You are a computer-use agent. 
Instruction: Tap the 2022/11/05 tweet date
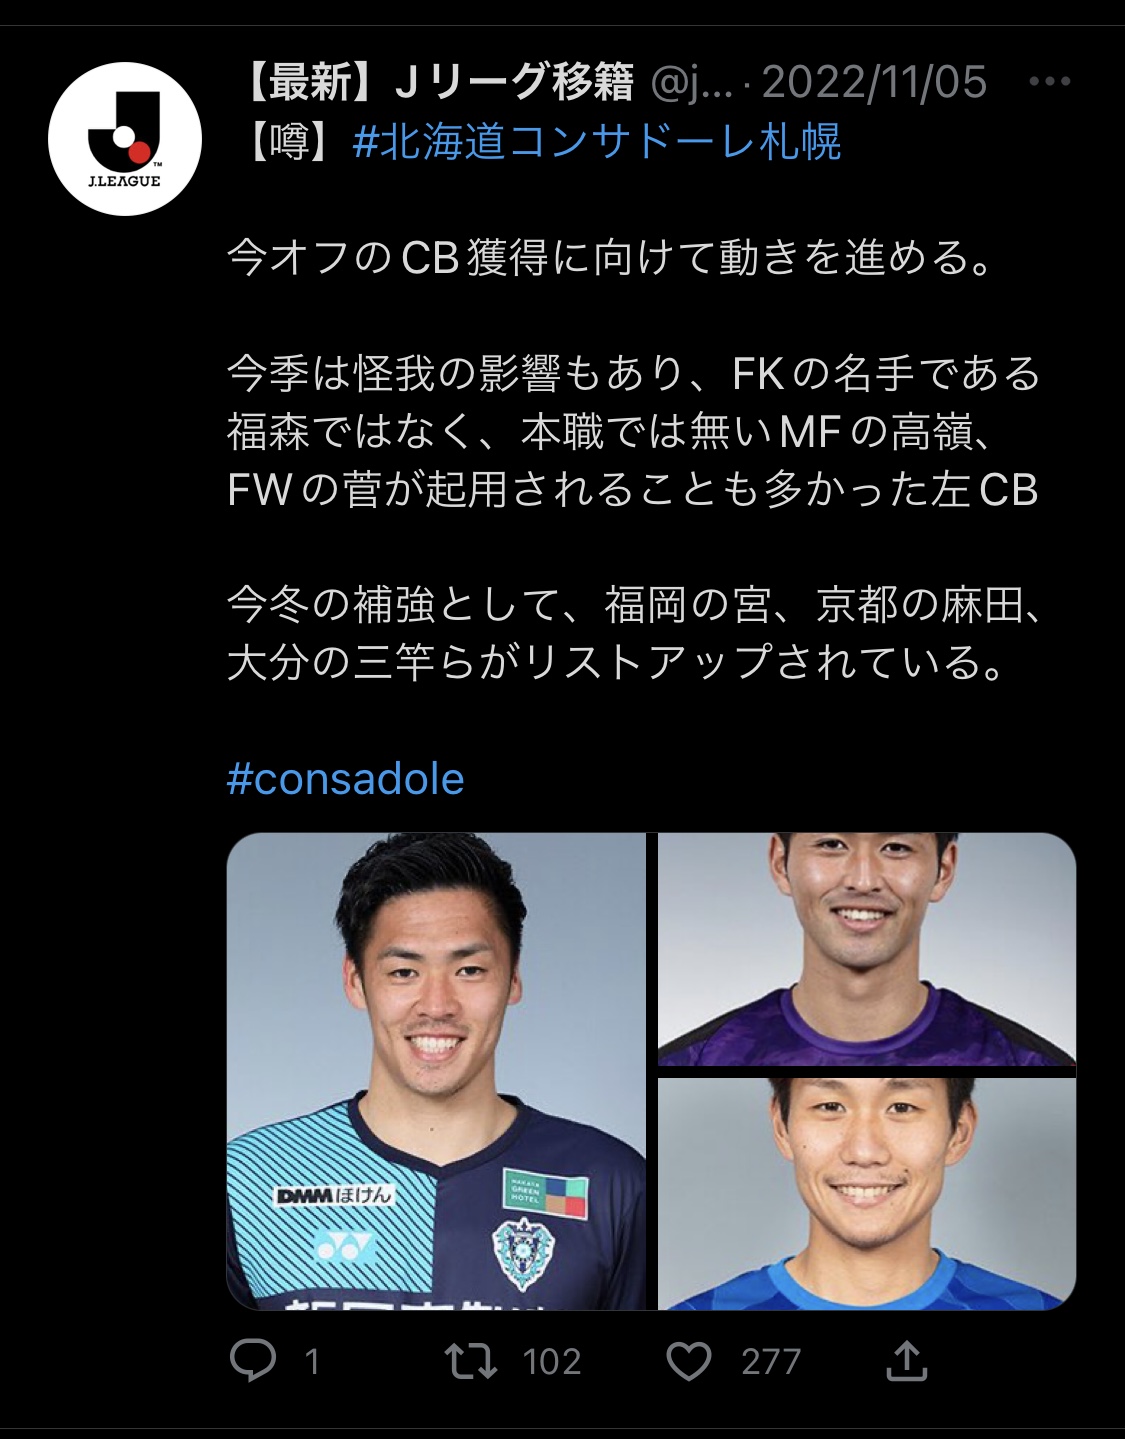(875, 83)
